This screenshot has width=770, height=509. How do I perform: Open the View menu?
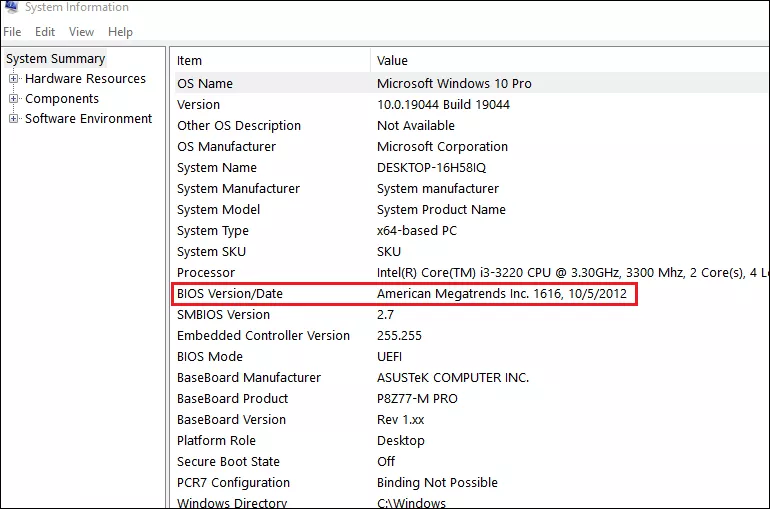pos(81,32)
